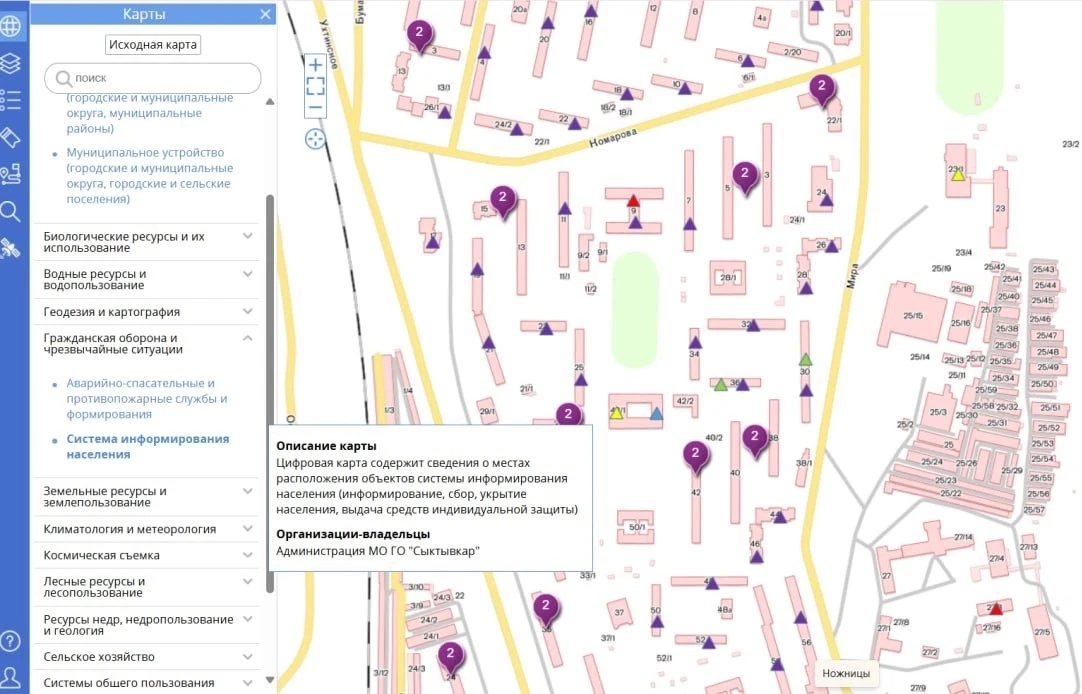Zoom out with the minus map control

[315, 108]
